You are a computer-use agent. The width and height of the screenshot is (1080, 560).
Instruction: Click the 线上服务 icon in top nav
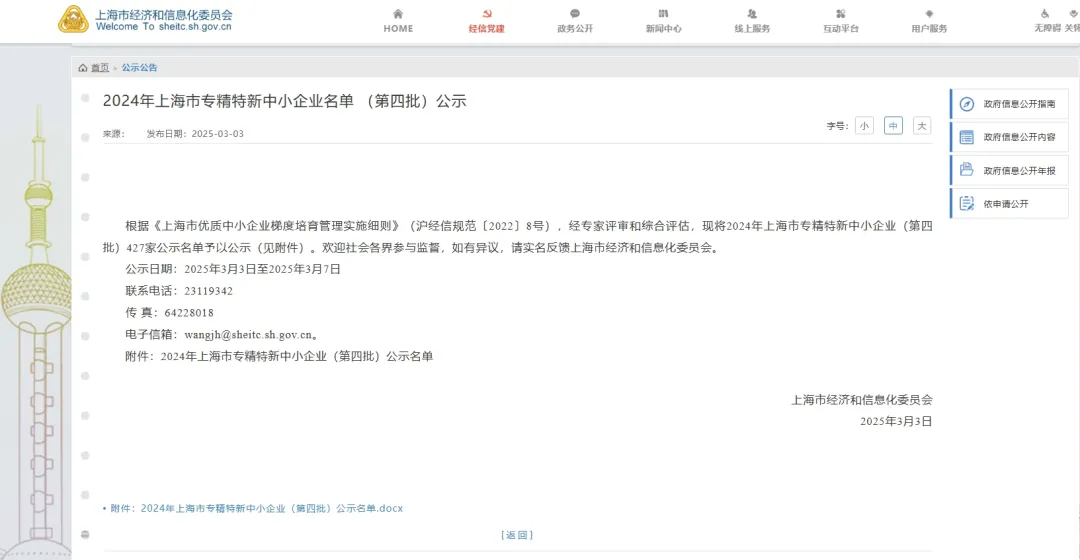[x=752, y=14]
